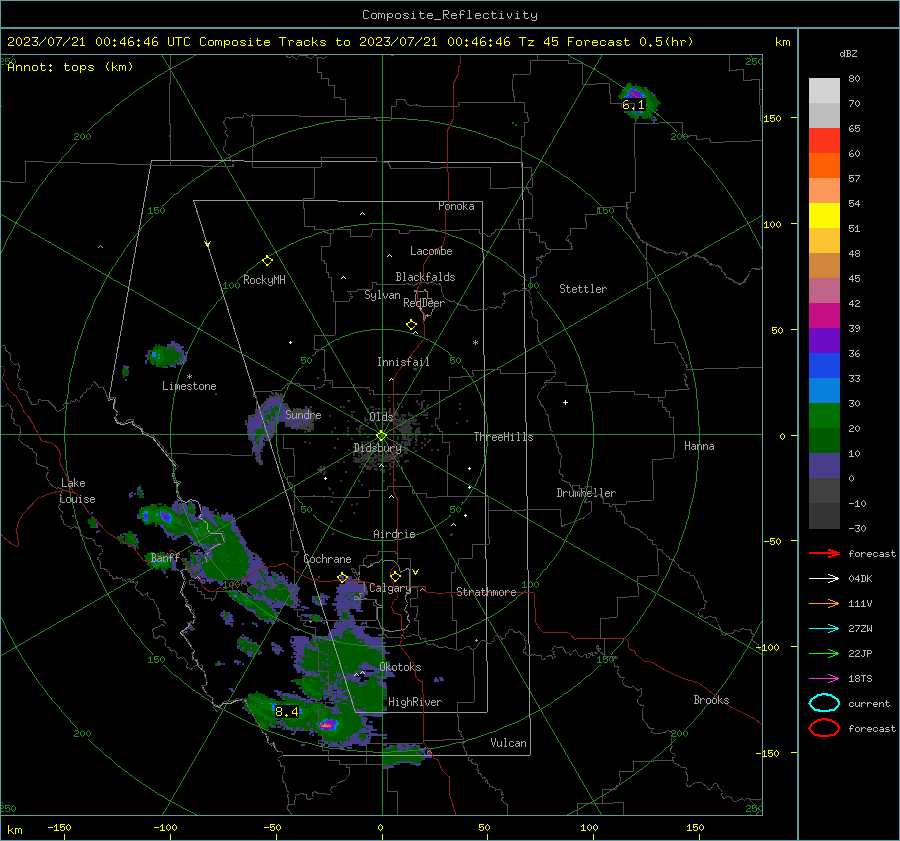Click the yellow diamond marker near RockyMH

coord(267,261)
